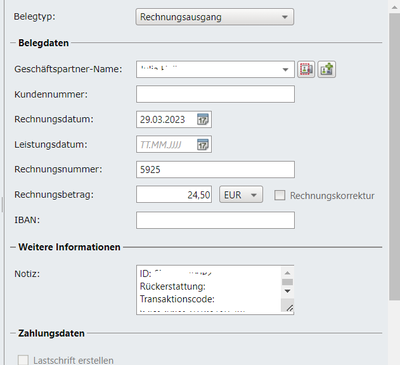Open the EUR currency dropdown
This screenshot has height=365, width=400.
pos(241,195)
